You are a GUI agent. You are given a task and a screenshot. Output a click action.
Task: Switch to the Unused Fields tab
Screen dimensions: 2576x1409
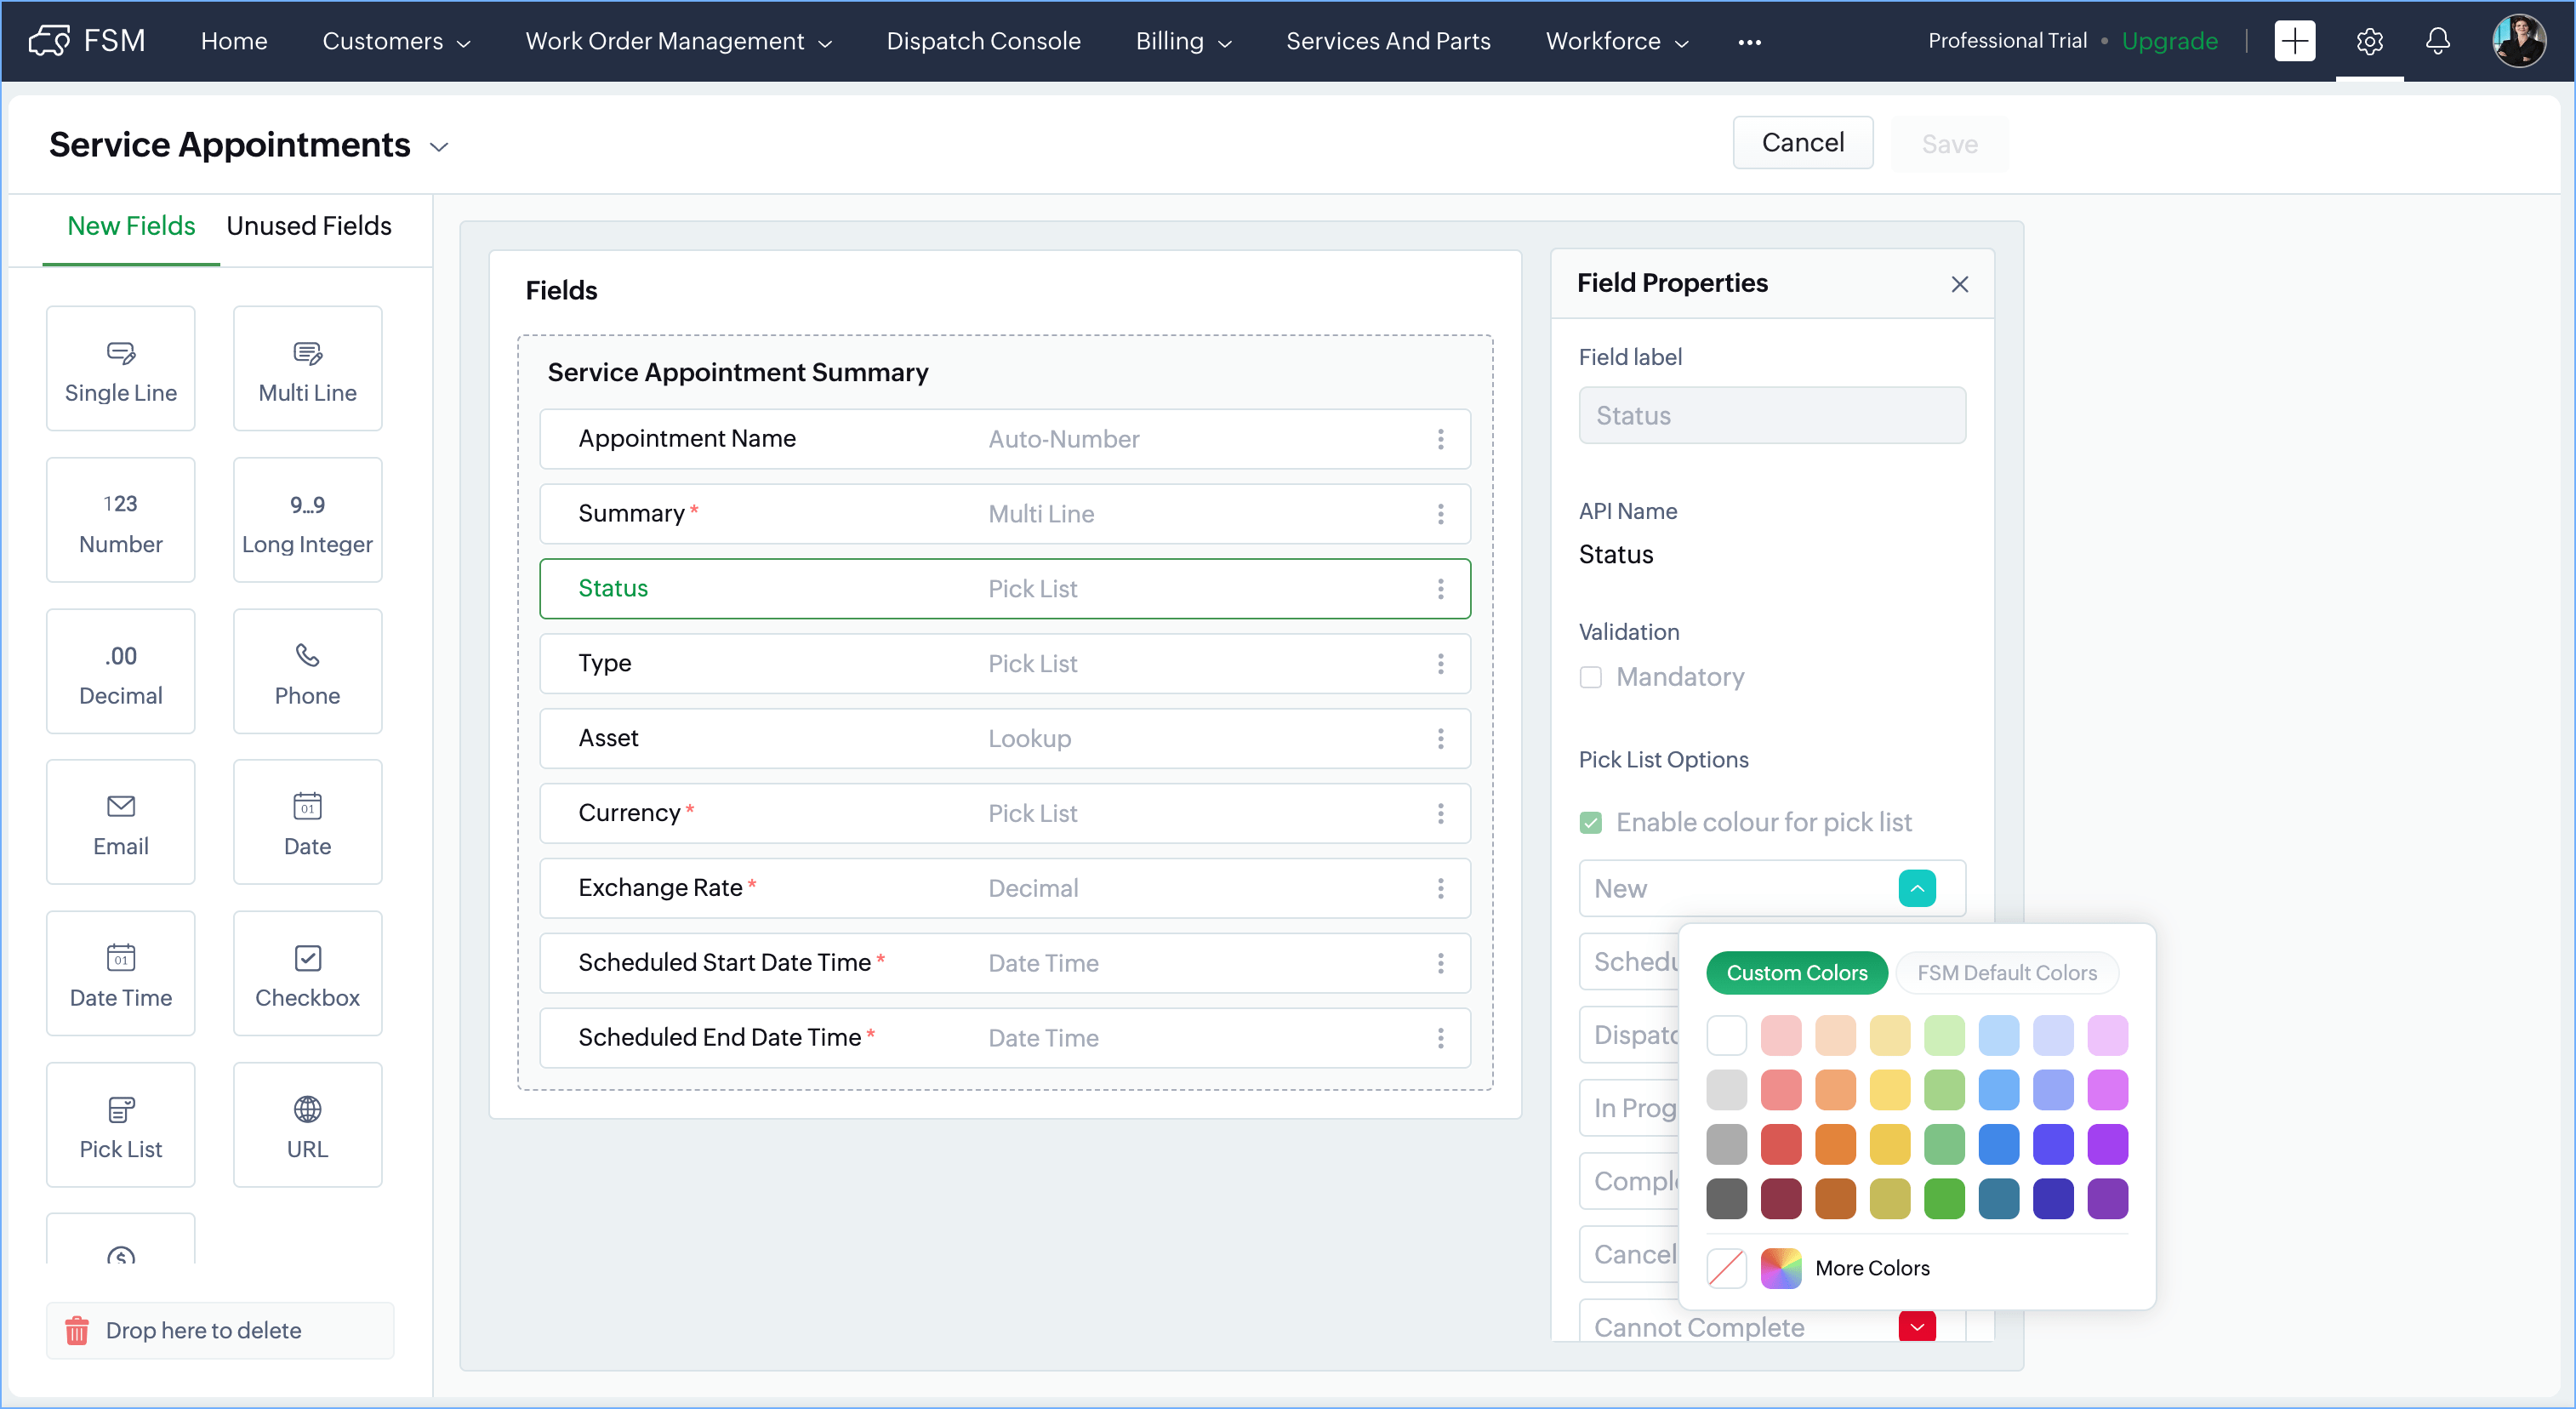pos(308,226)
